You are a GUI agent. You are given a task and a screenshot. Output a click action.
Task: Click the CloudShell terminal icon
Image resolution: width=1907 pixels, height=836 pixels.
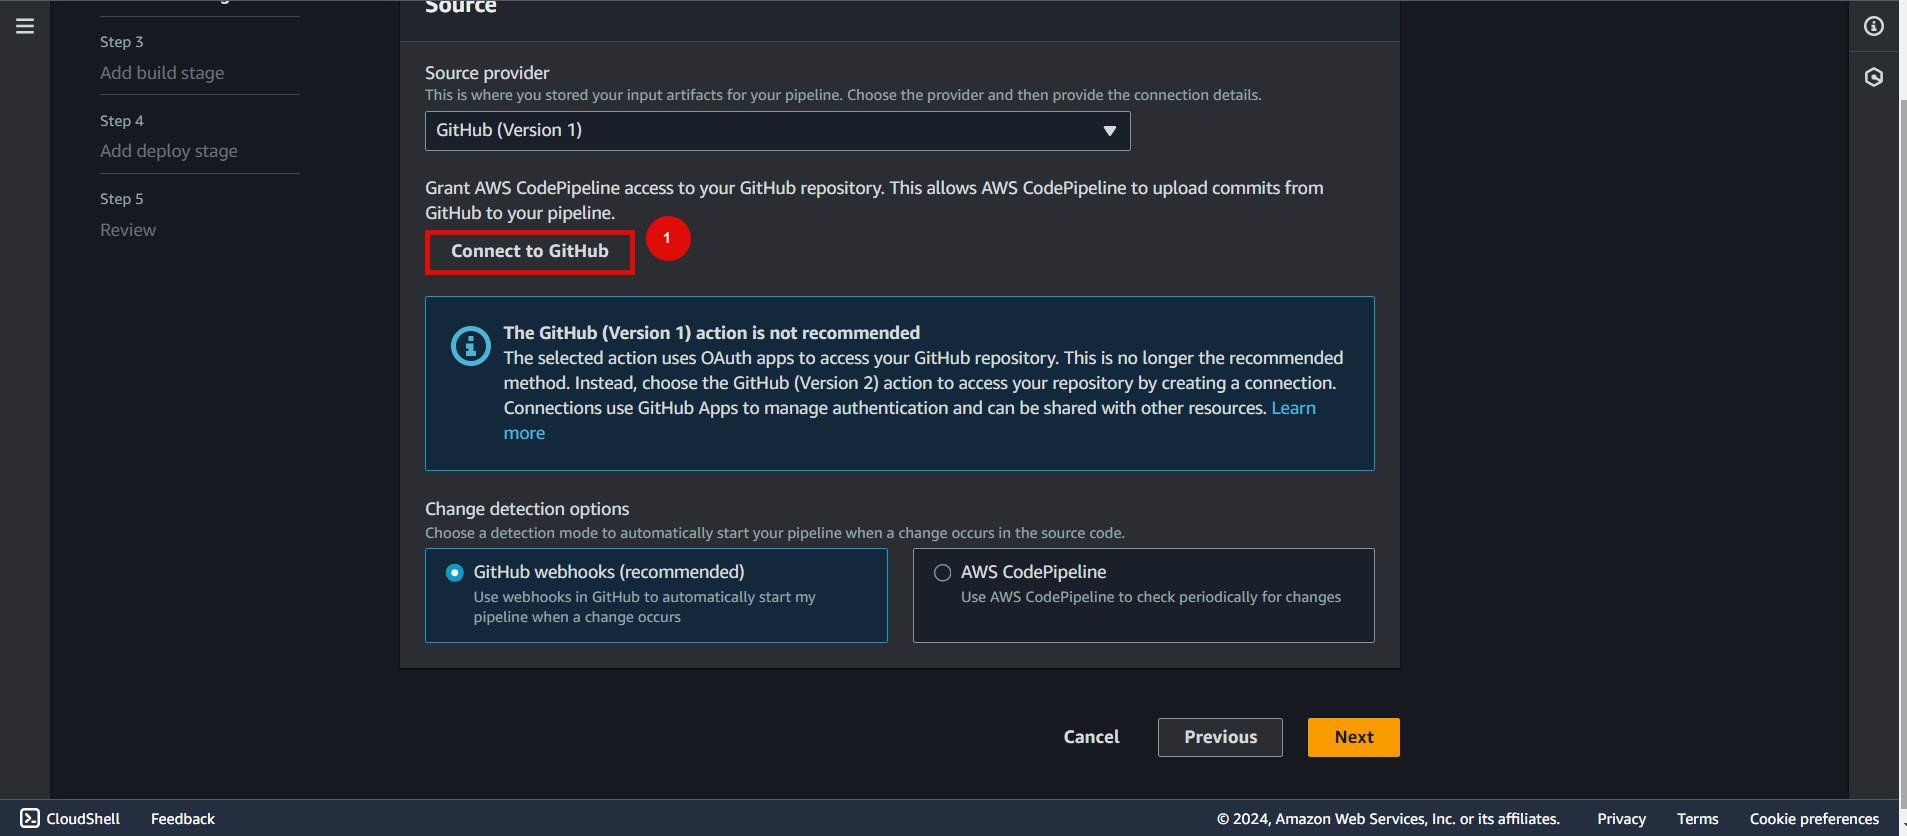[x=30, y=818]
